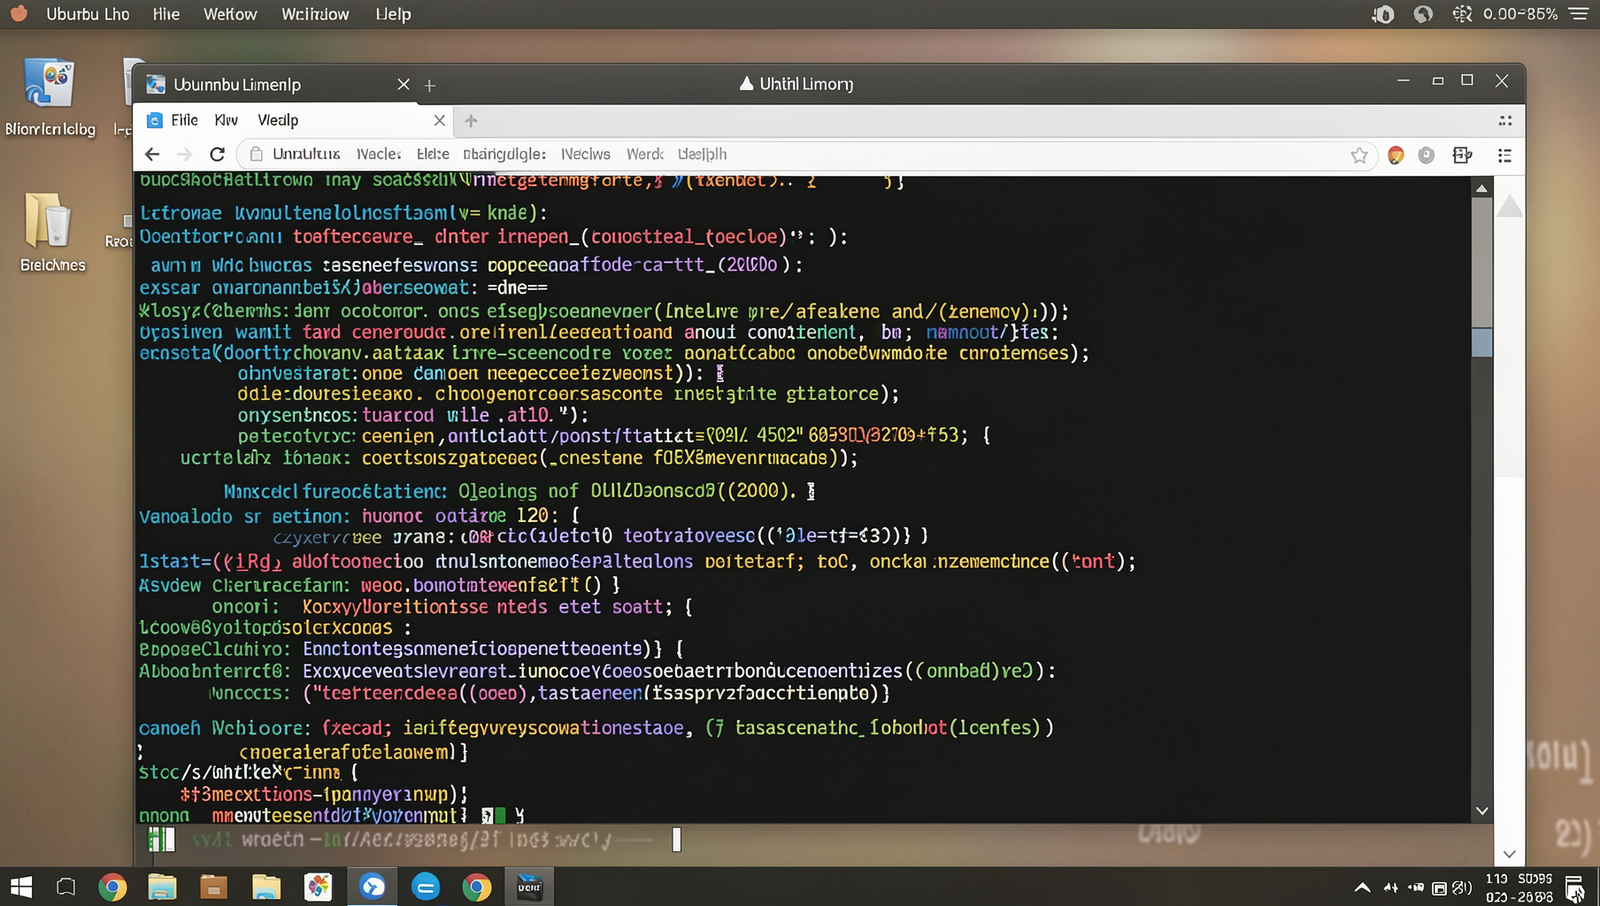1600x906 pixels.
Task: Launch the Chrome icon next to Task View
Action: (113, 887)
